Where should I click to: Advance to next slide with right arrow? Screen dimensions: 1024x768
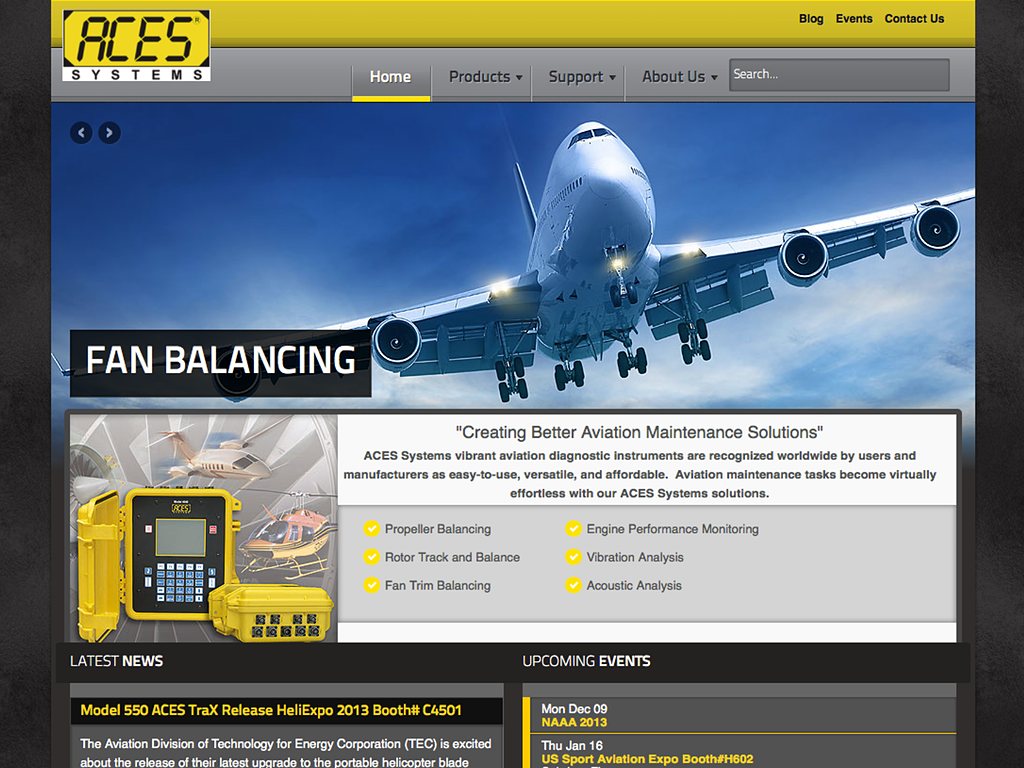point(109,133)
